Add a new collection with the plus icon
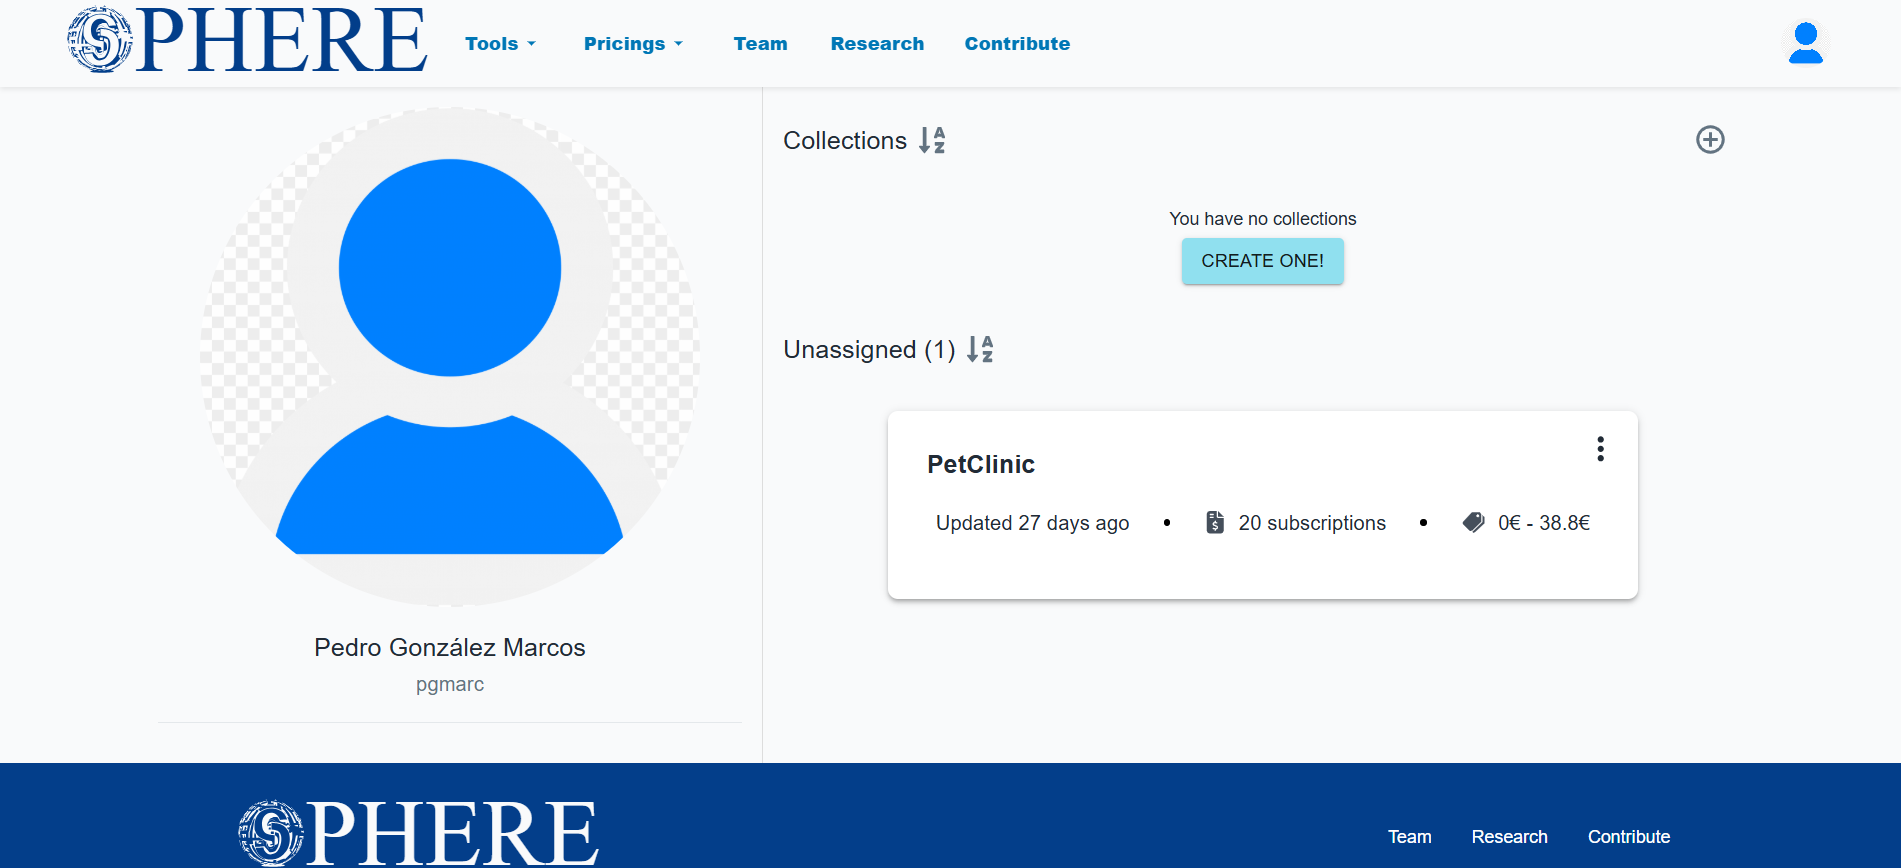The image size is (1901, 868). (x=1710, y=140)
